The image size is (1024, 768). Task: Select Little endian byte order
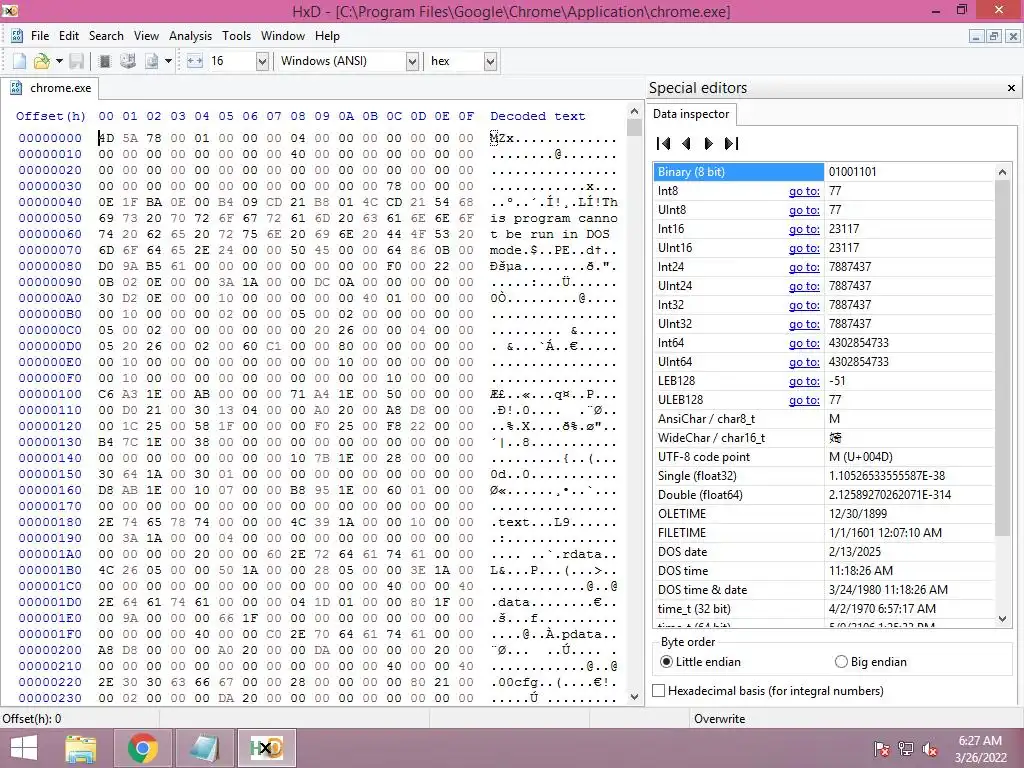point(701,662)
